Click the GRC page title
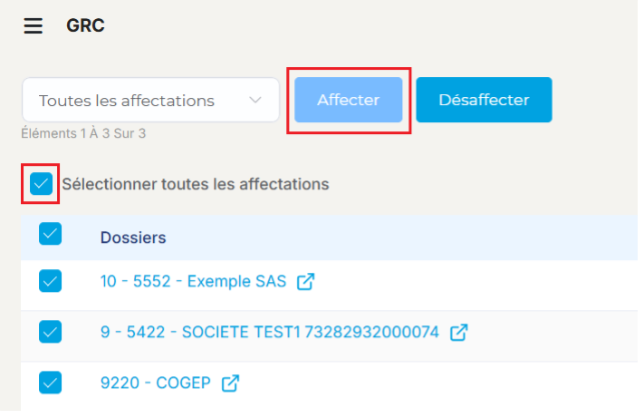 pyautogui.click(x=86, y=26)
